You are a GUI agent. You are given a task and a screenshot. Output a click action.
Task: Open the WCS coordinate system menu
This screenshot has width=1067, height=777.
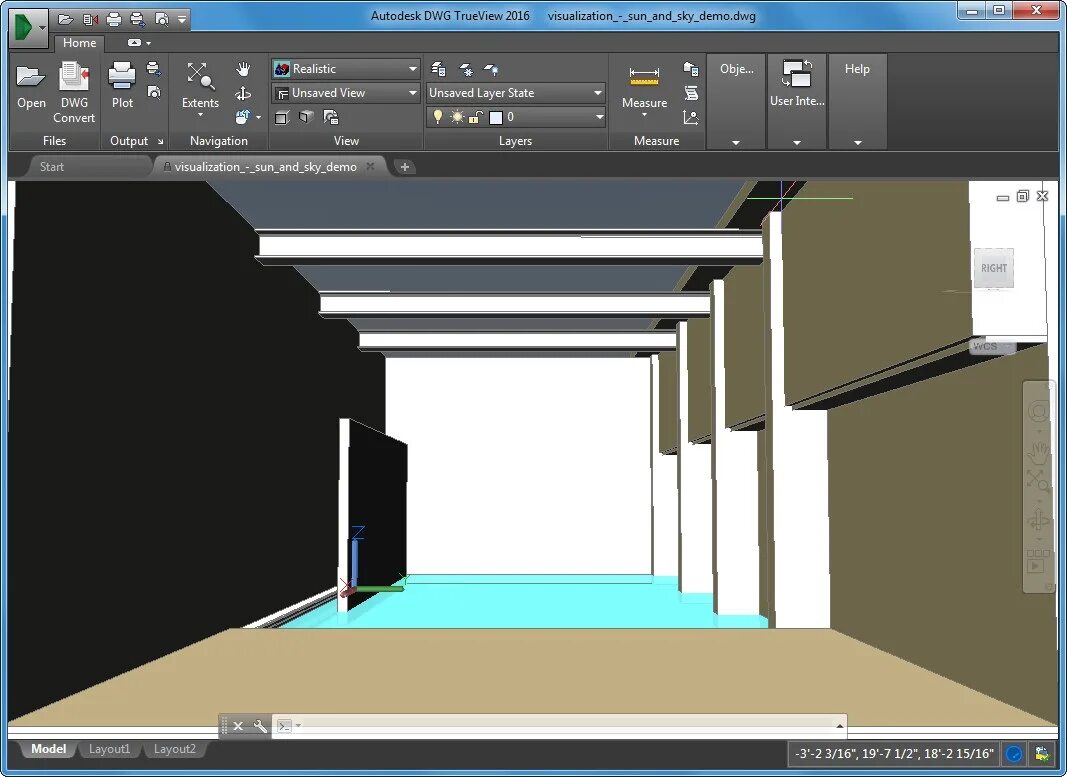[x=991, y=346]
